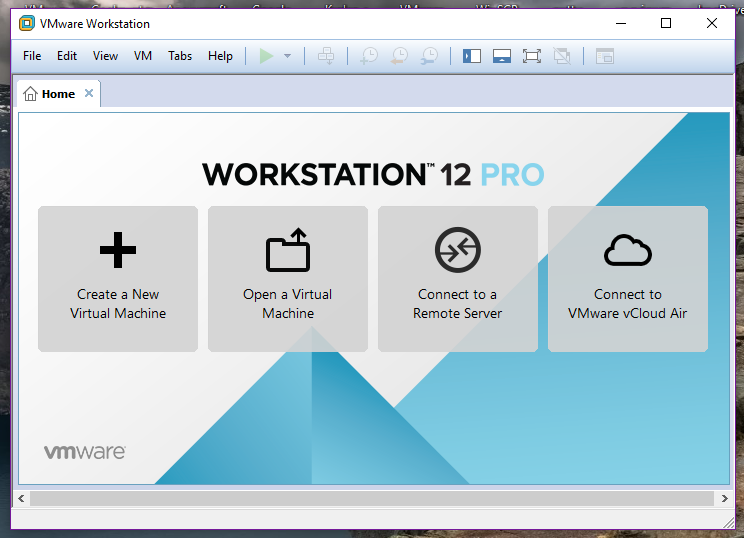Click the horizontal scrollbar left arrow
The image size is (744, 538).
point(21,499)
